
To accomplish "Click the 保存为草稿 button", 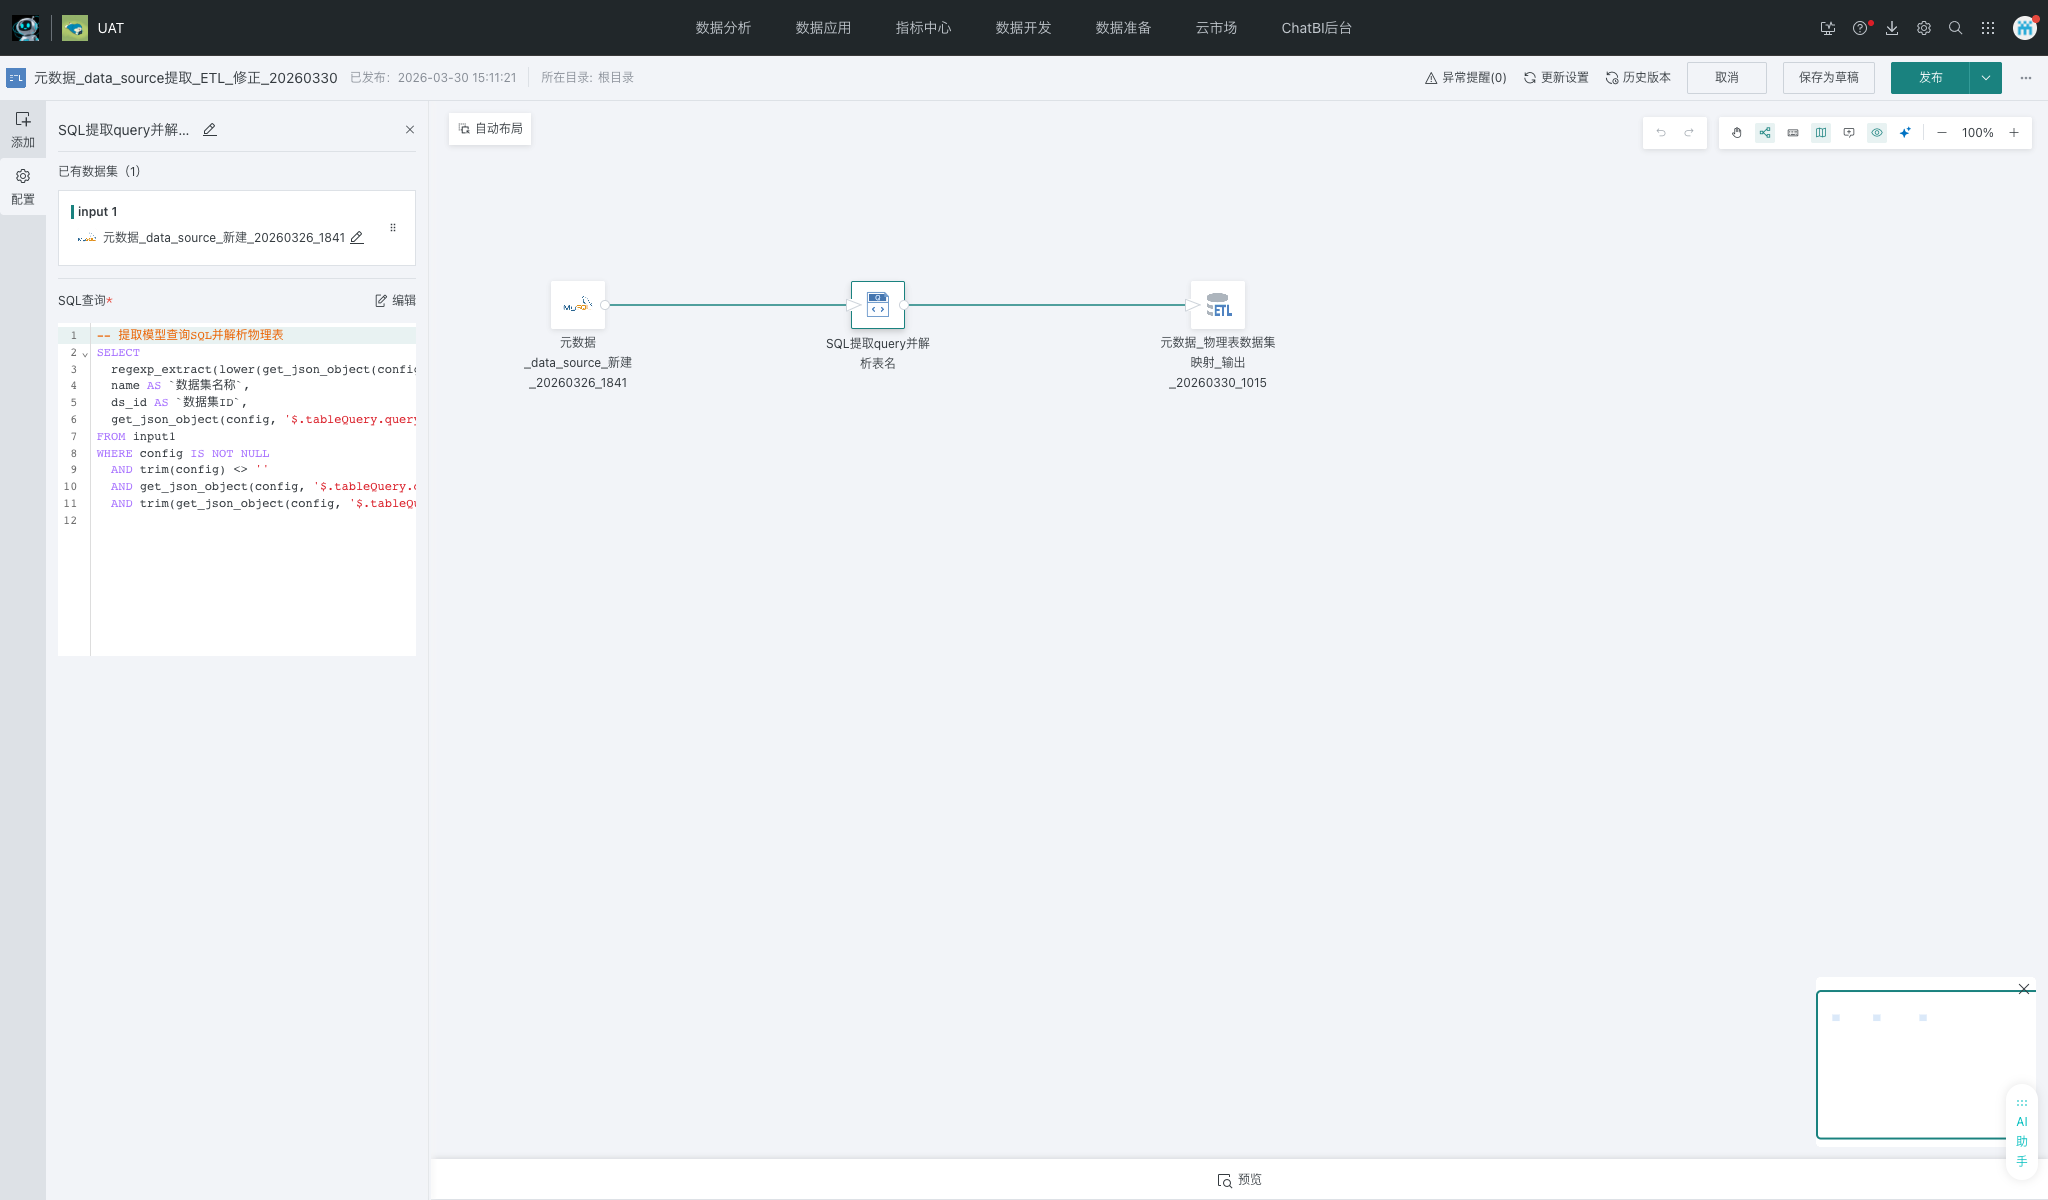I will coord(1828,78).
